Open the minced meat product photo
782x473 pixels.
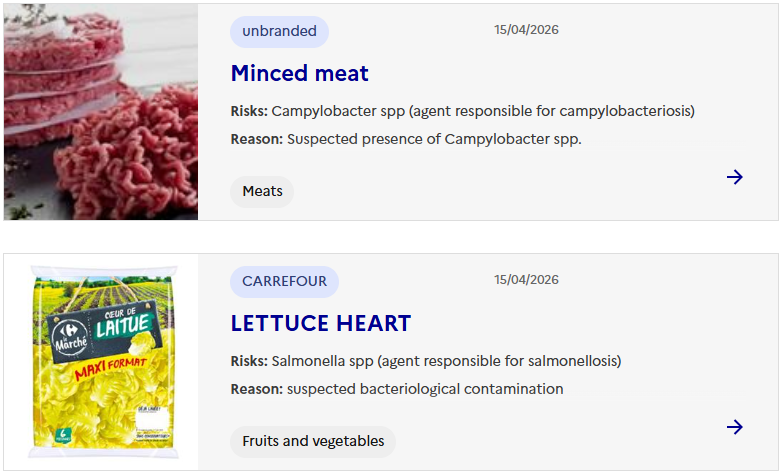(101, 112)
